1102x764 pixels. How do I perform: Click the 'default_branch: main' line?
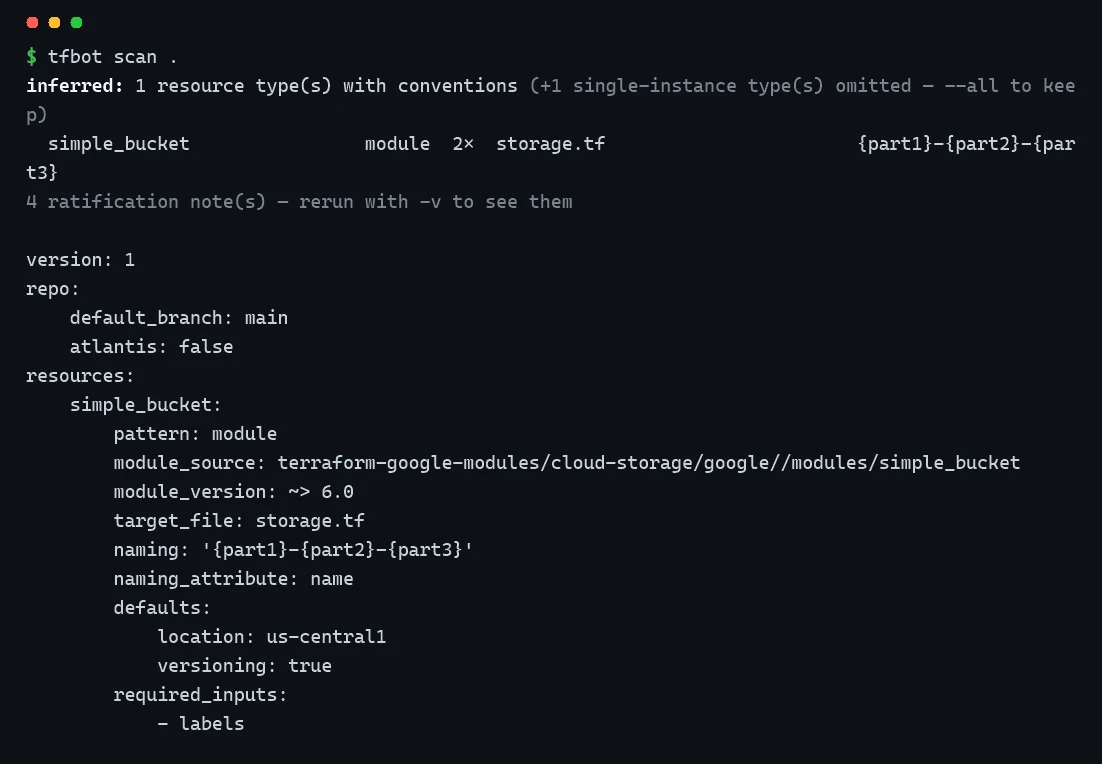tap(179, 318)
